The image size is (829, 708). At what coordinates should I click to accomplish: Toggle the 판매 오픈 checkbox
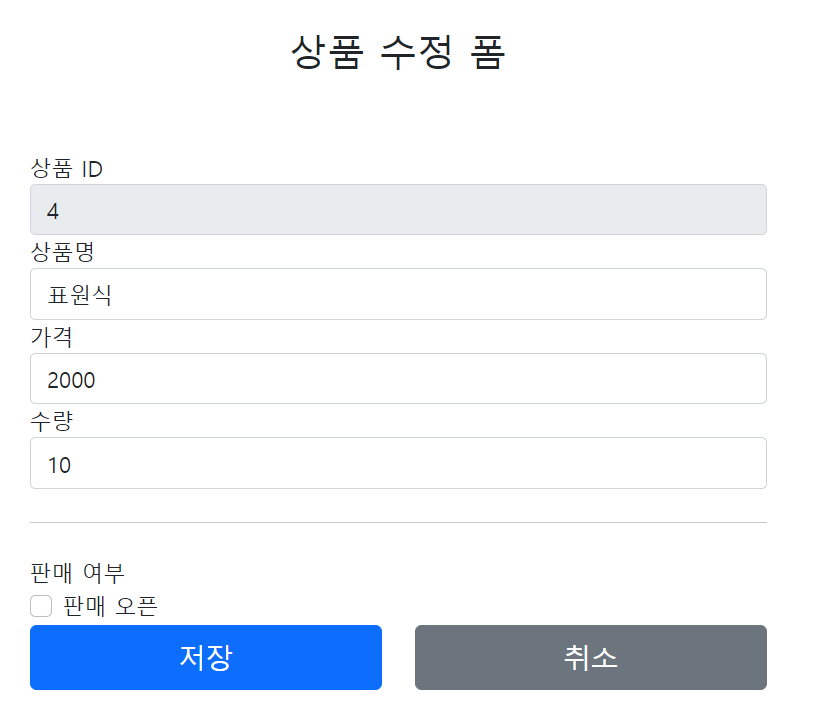point(41,606)
